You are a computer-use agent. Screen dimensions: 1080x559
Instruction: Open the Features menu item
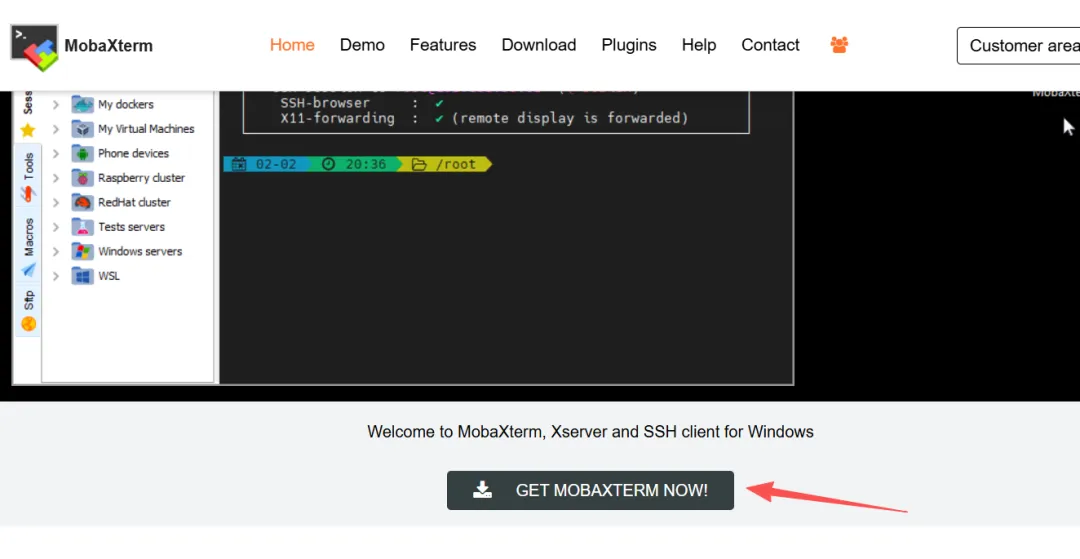pyautogui.click(x=443, y=45)
